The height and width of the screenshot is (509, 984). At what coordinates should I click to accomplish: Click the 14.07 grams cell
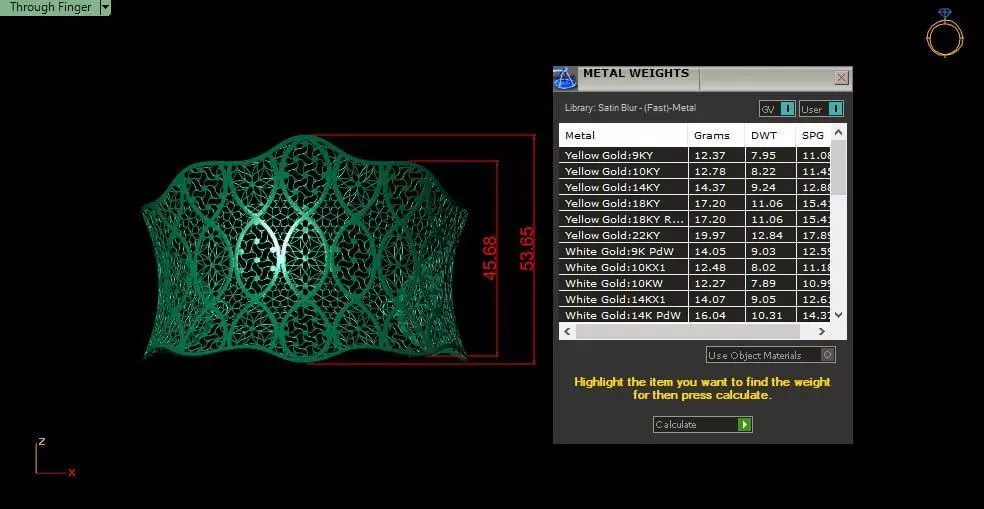pyautogui.click(x=717, y=299)
